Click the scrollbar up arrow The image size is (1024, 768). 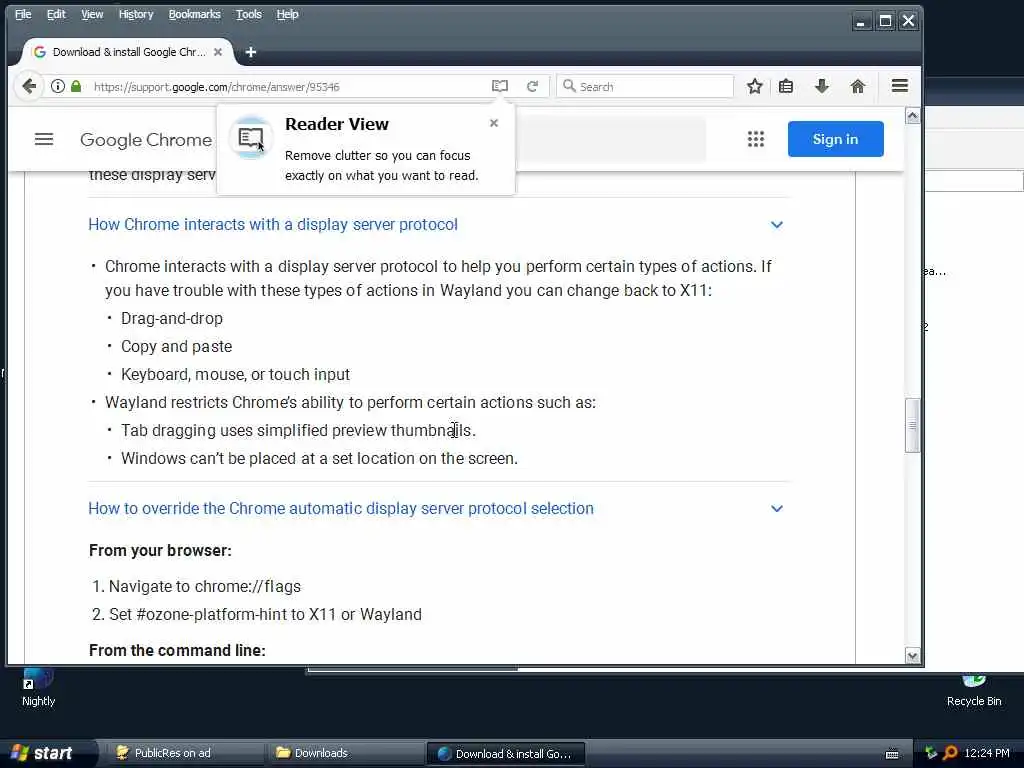tap(912, 116)
